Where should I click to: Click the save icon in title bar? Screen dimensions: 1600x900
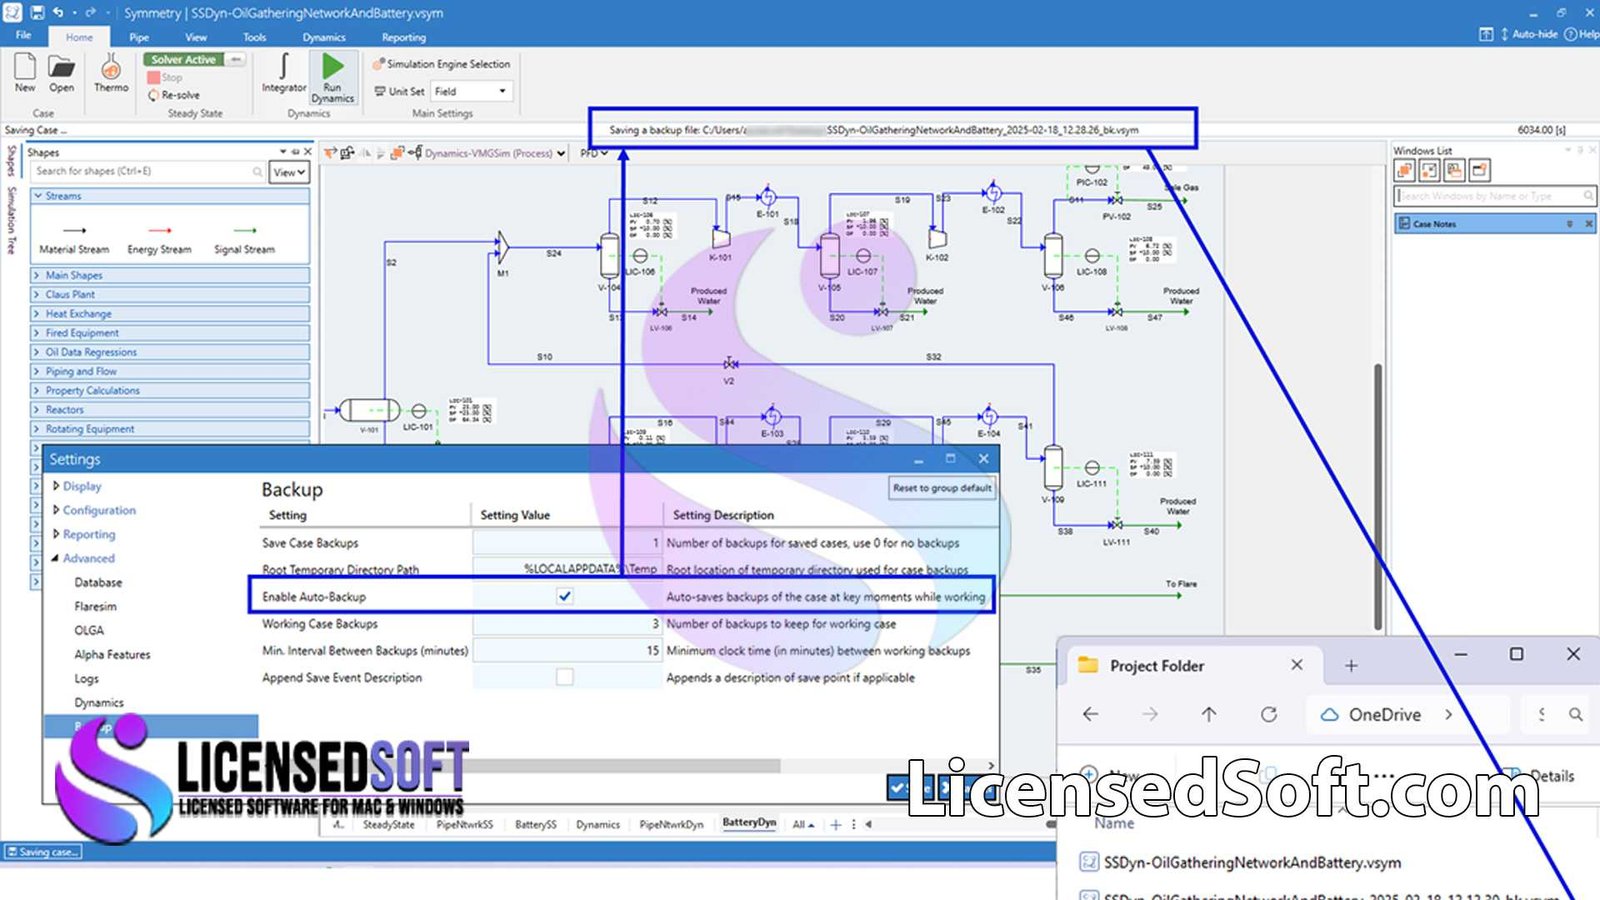(36, 13)
